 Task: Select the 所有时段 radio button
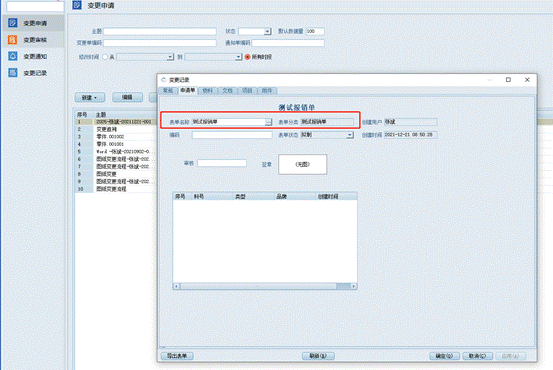pyautogui.click(x=248, y=57)
